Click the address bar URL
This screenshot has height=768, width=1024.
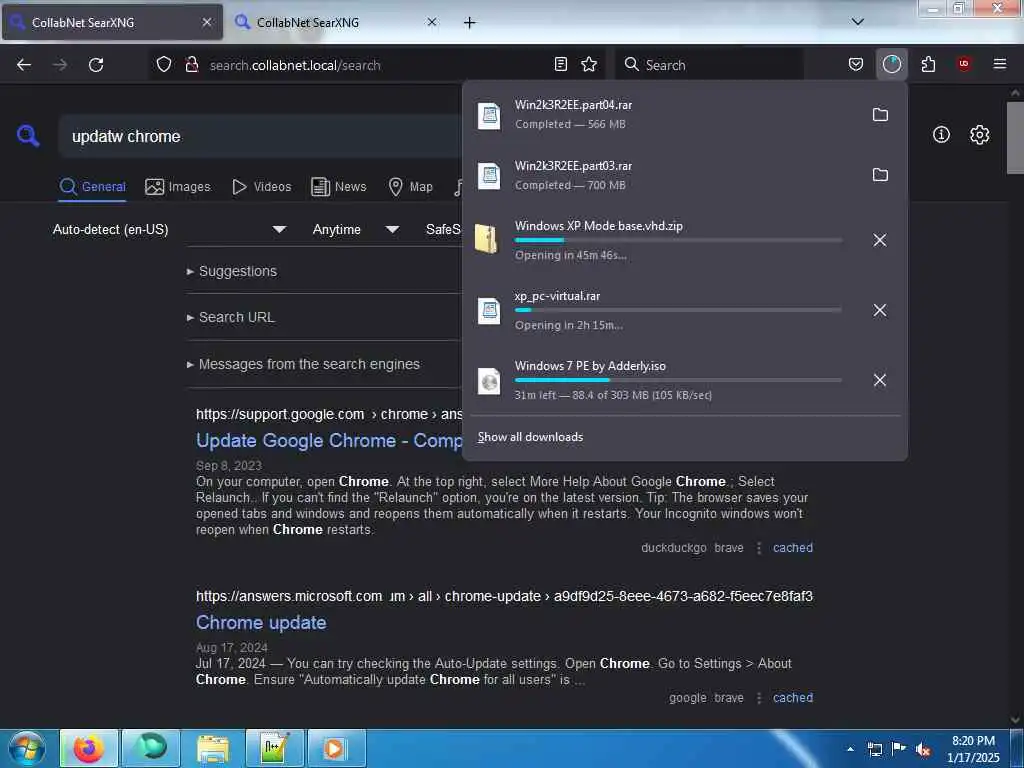[295, 65]
